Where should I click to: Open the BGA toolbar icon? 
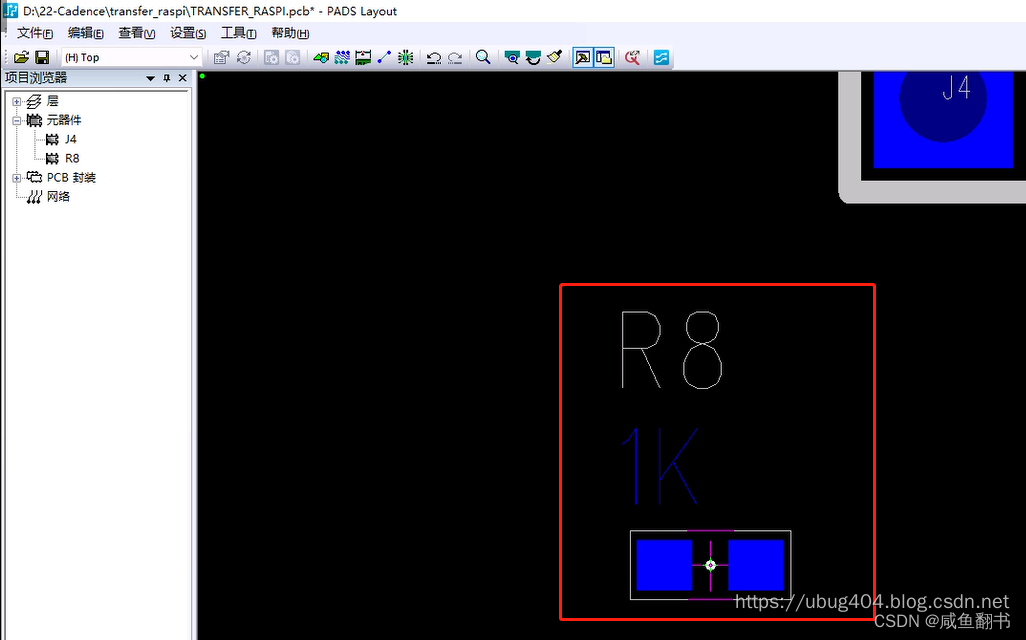pos(405,58)
